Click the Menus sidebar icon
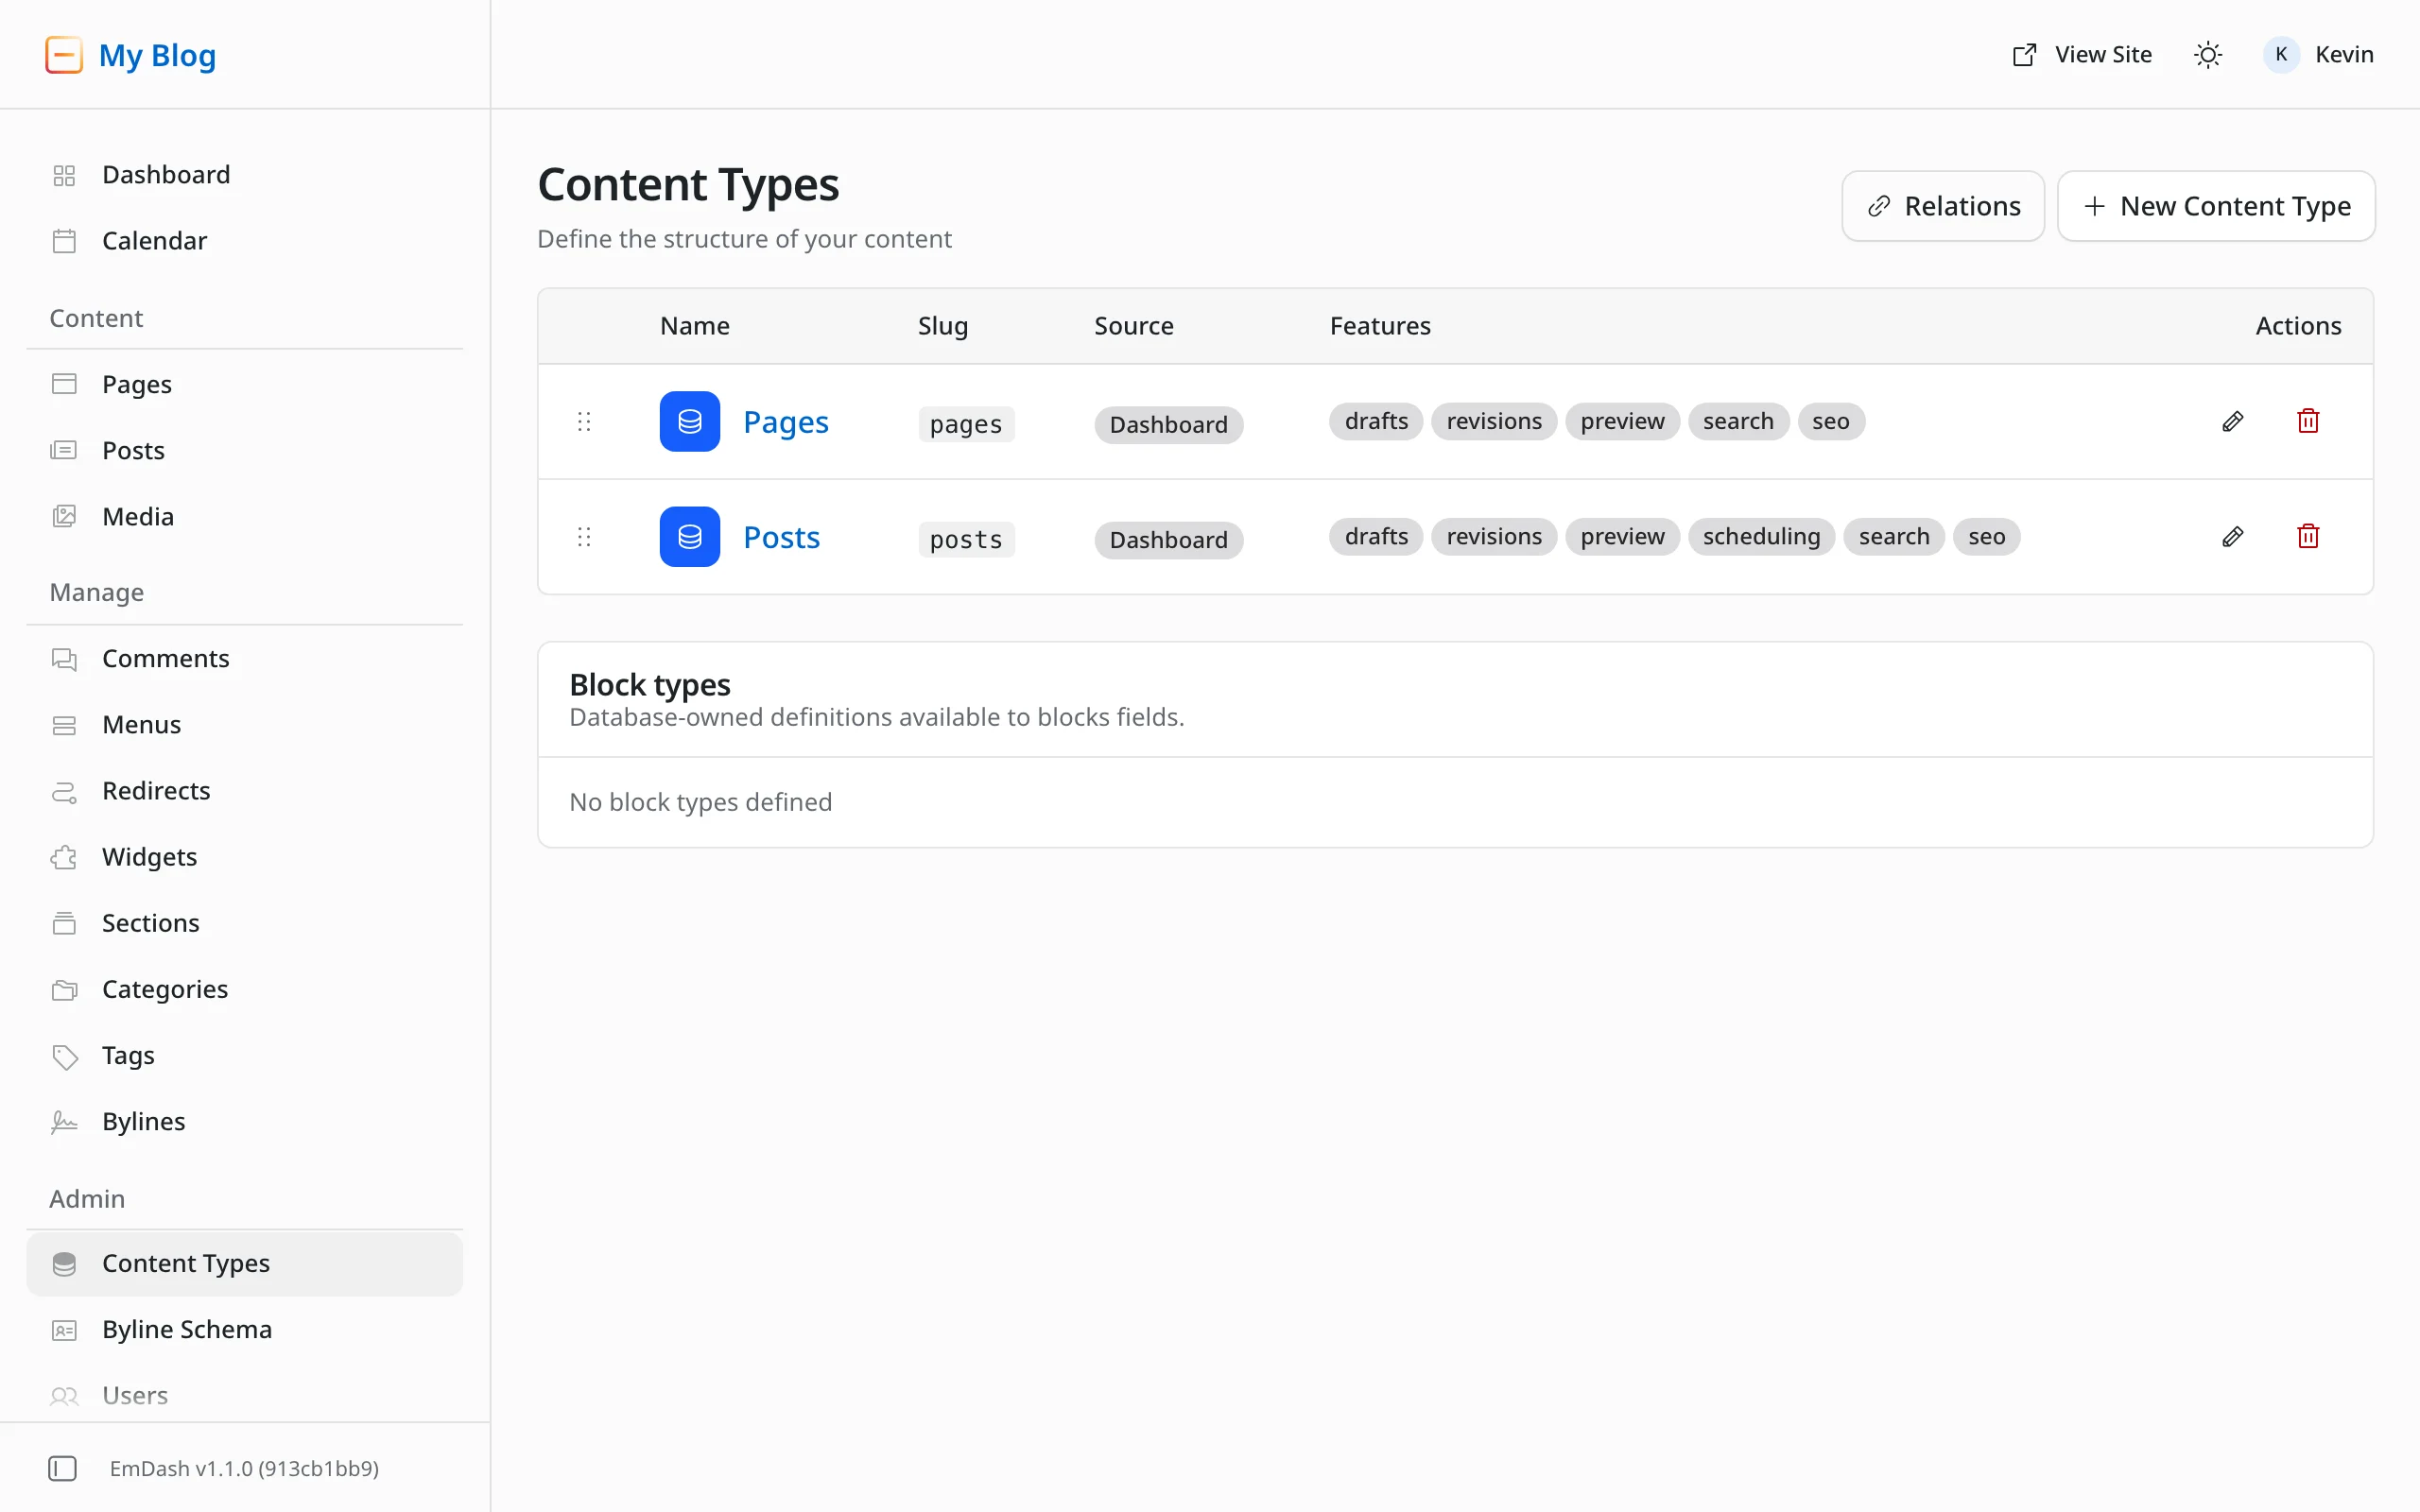The width and height of the screenshot is (2420, 1512). (x=64, y=725)
